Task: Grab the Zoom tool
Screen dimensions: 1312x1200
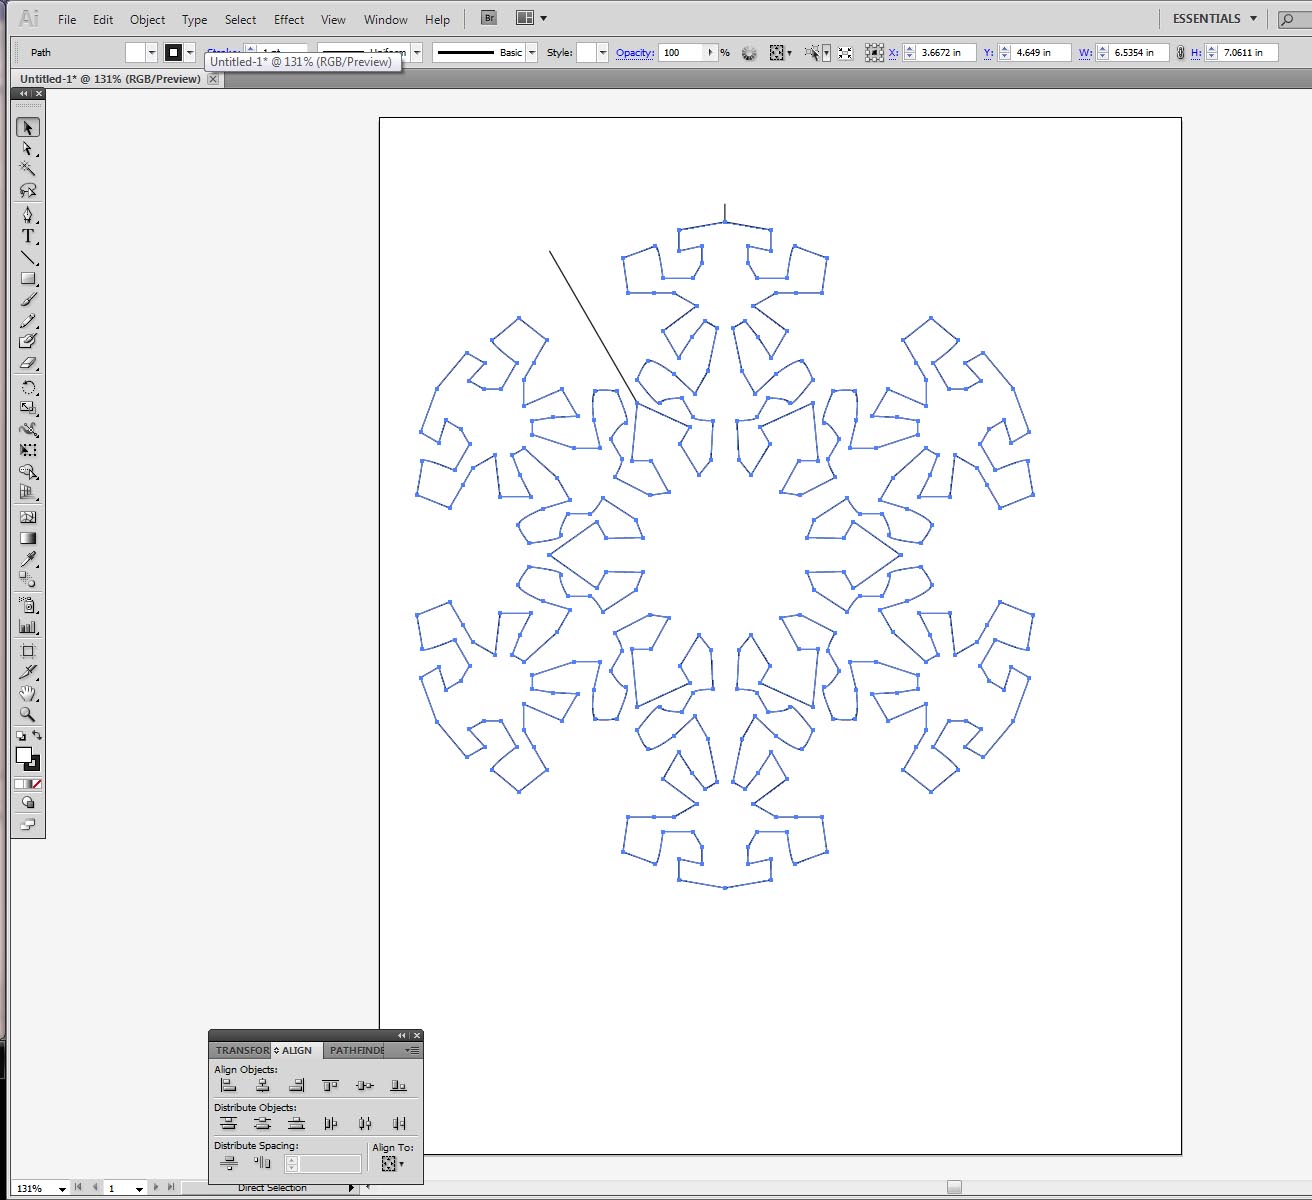Action: click(28, 716)
